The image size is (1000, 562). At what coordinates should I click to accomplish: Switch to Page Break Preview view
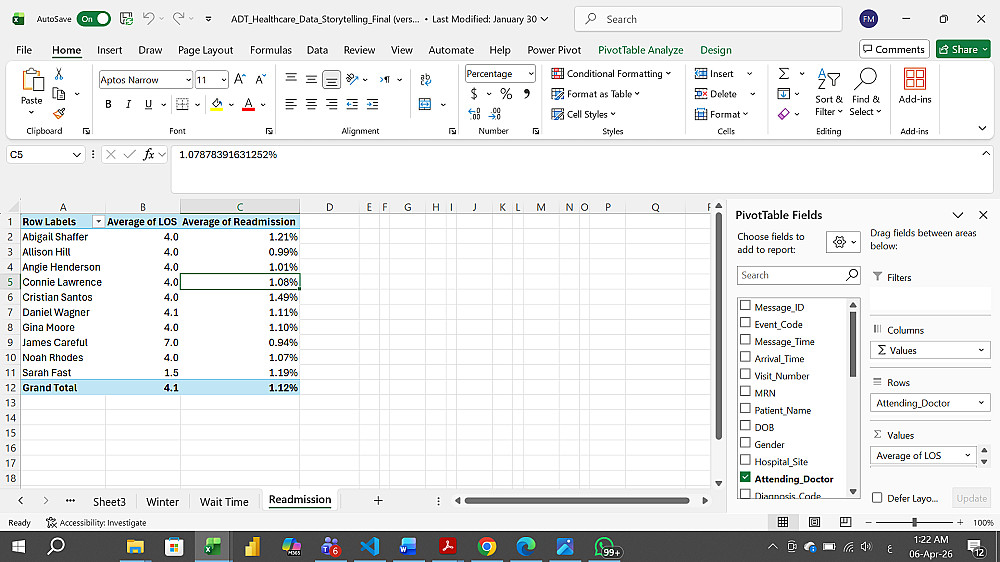click(x=845, y=522)
